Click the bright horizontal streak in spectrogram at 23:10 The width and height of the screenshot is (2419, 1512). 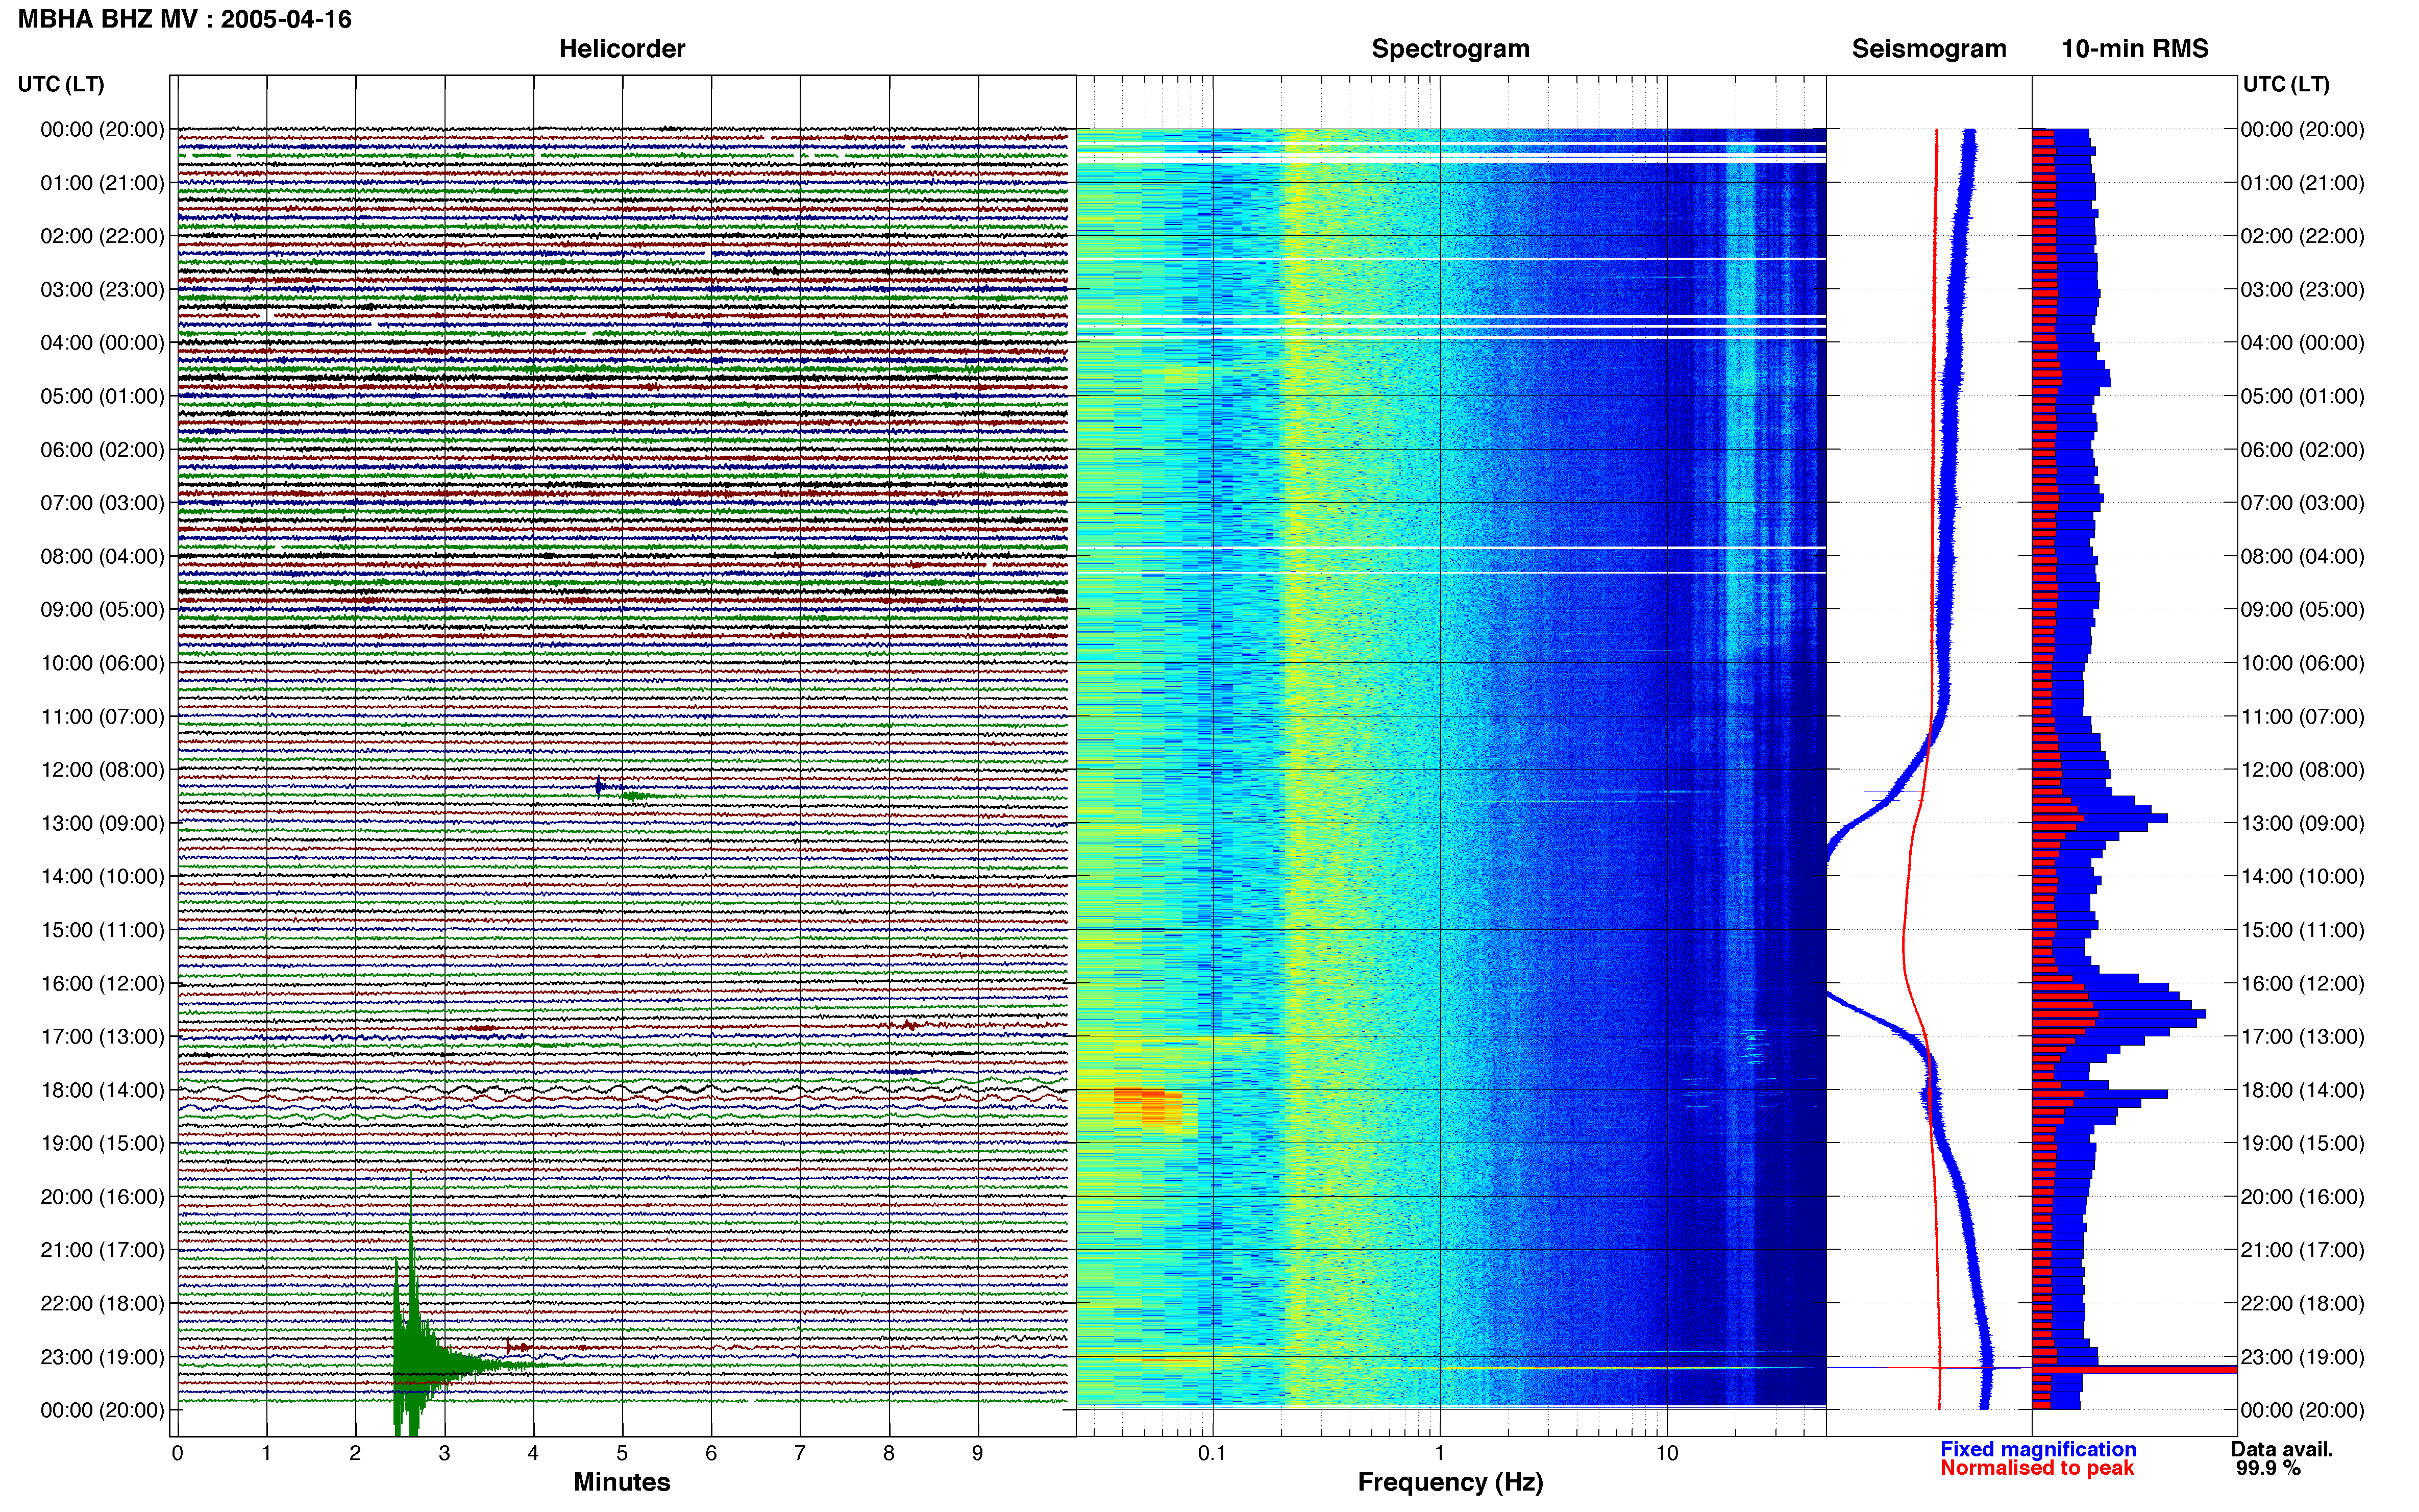point(1450,1368)
